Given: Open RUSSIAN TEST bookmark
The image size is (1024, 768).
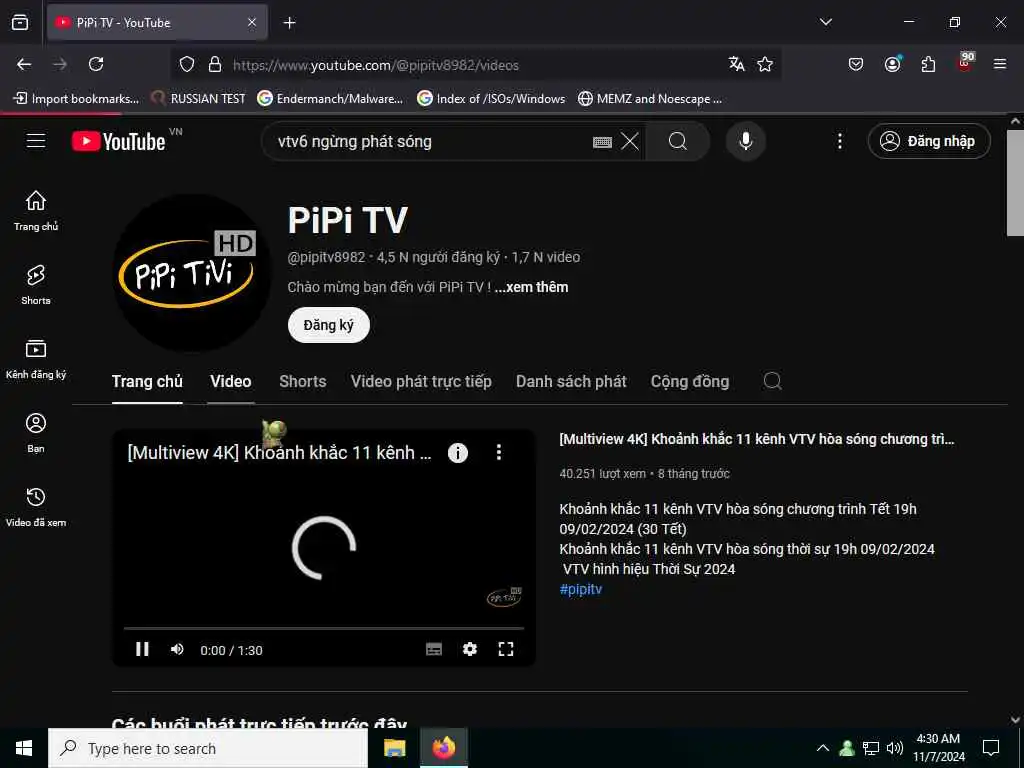Looking at the screenshot, I should 198,99.
